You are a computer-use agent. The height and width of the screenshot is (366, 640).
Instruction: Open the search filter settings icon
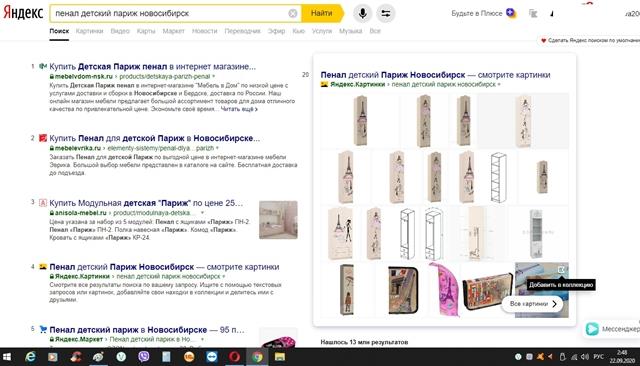coord(385,13)
